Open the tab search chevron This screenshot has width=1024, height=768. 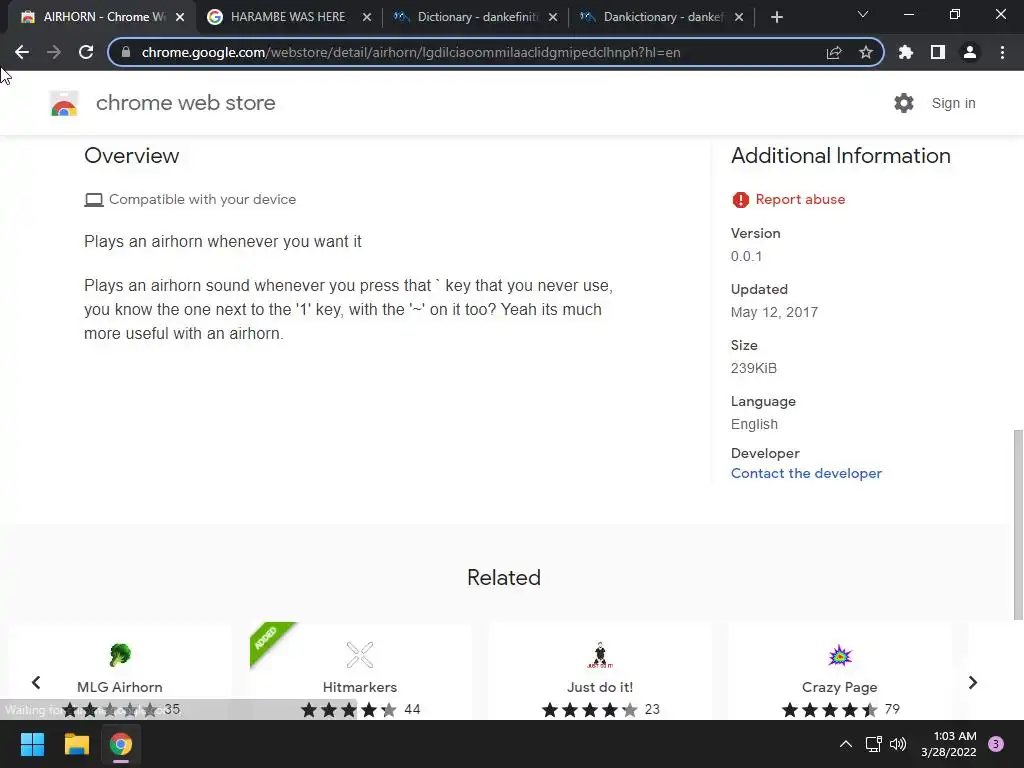(x=863, y=14)
